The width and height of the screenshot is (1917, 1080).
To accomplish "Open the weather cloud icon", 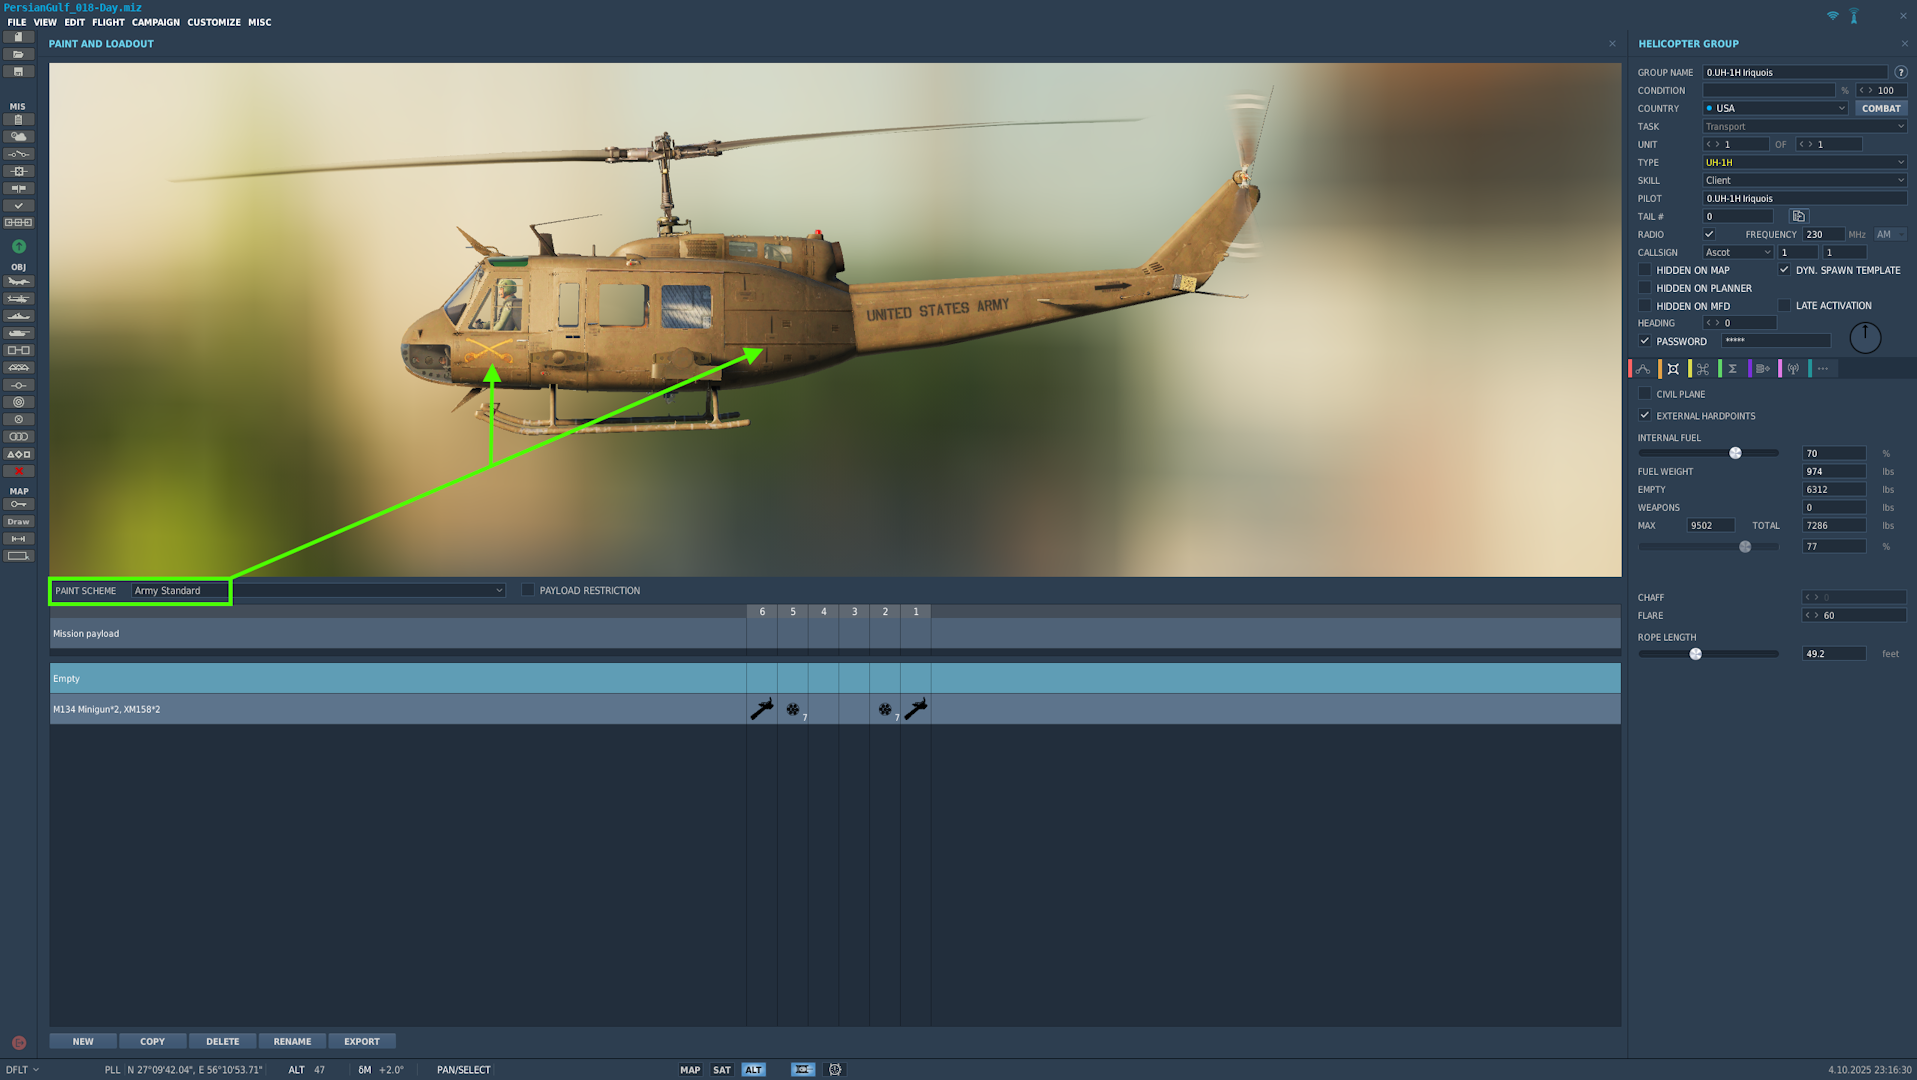I will click(18, 137).
